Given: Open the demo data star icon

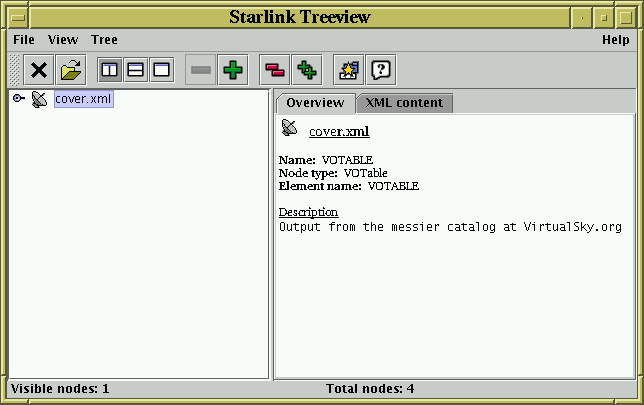Looking at the screenshot, I should (348, 70).
